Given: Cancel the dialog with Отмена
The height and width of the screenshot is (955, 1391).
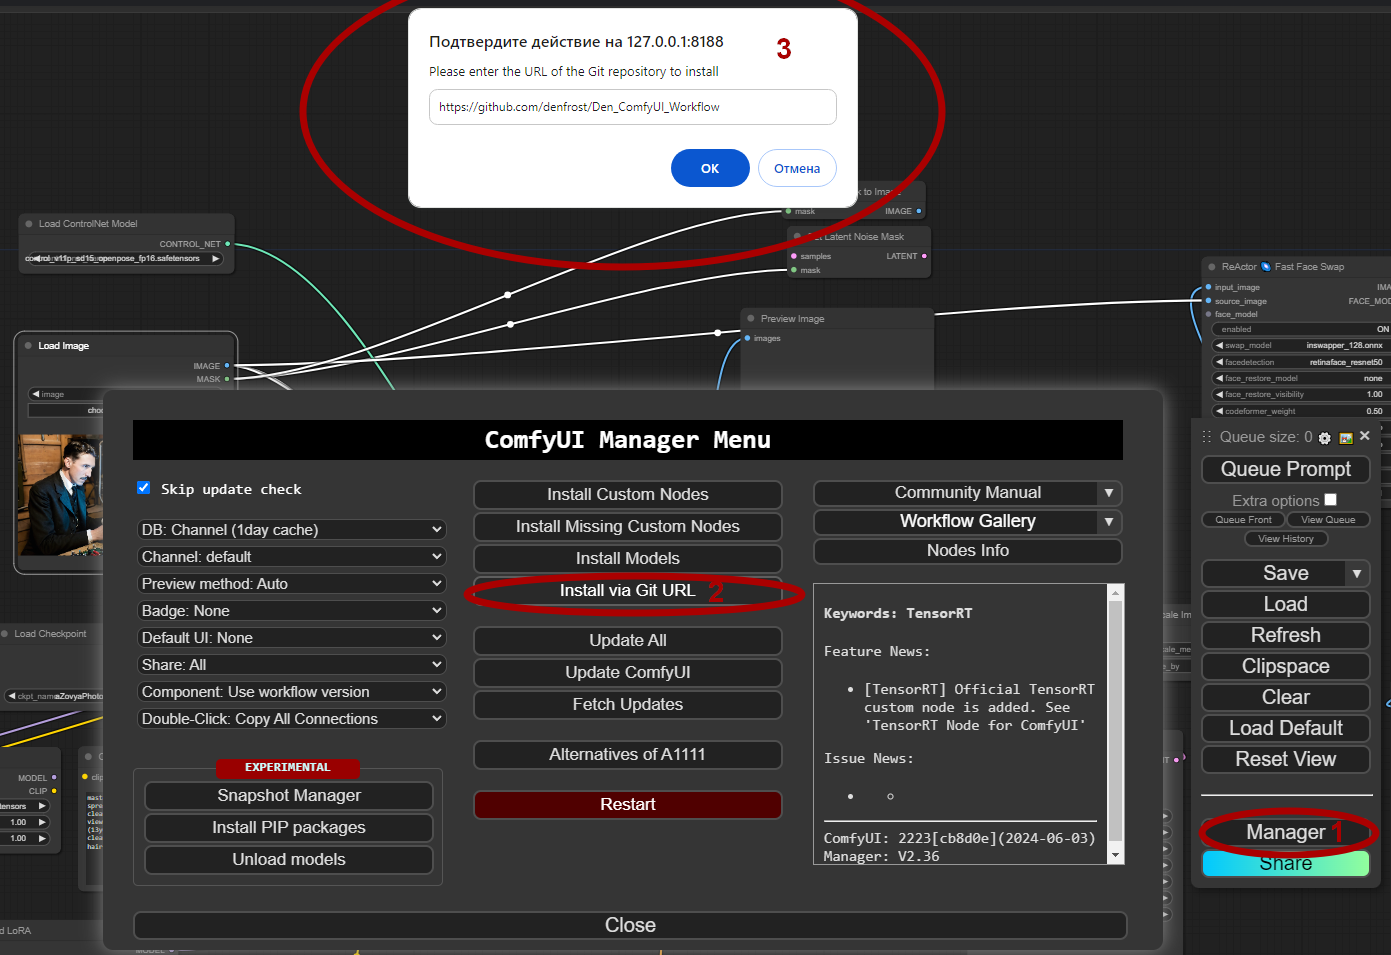Looking at the screenshot, I should [797, 168].
